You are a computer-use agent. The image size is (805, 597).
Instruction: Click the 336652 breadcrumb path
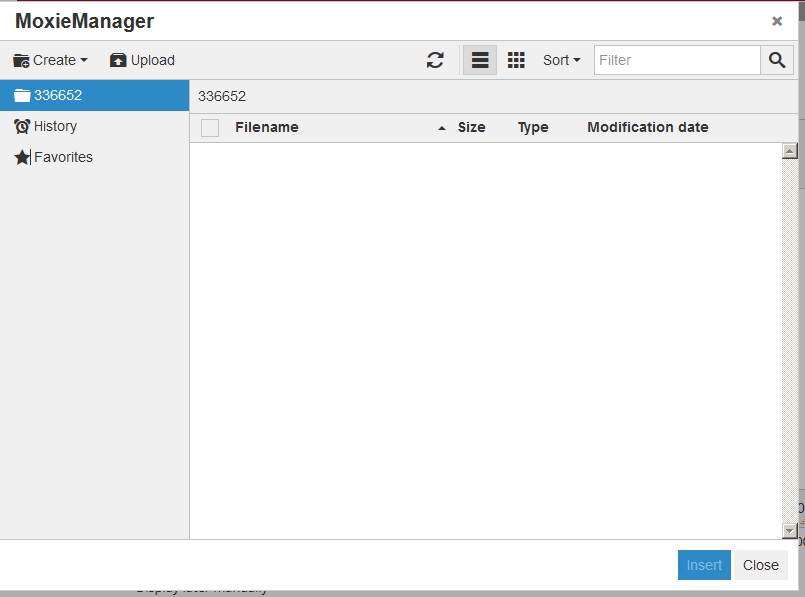click(222, 97)
